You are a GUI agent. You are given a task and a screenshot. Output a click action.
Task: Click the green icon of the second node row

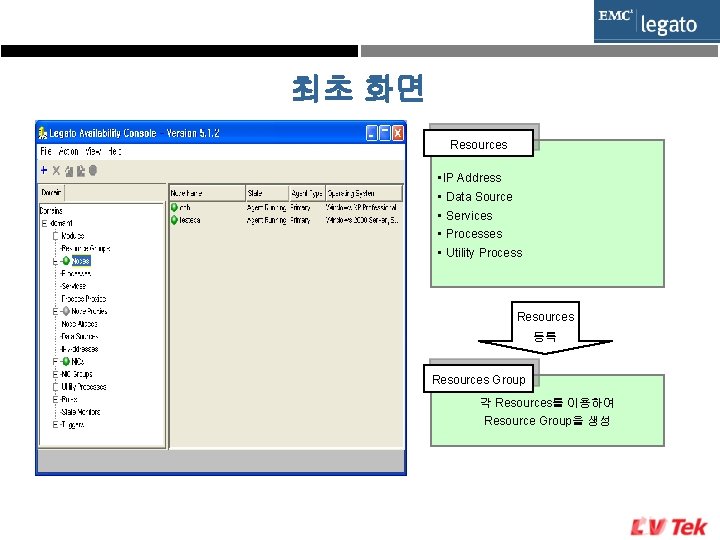174,220
